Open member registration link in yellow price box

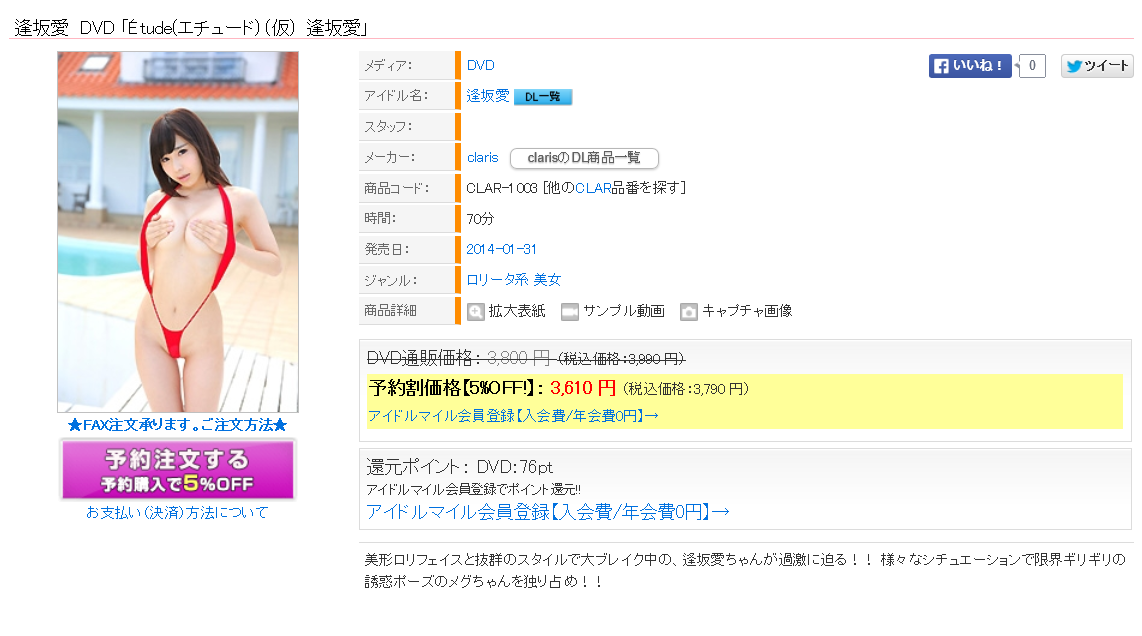click(x=513, y=415)
